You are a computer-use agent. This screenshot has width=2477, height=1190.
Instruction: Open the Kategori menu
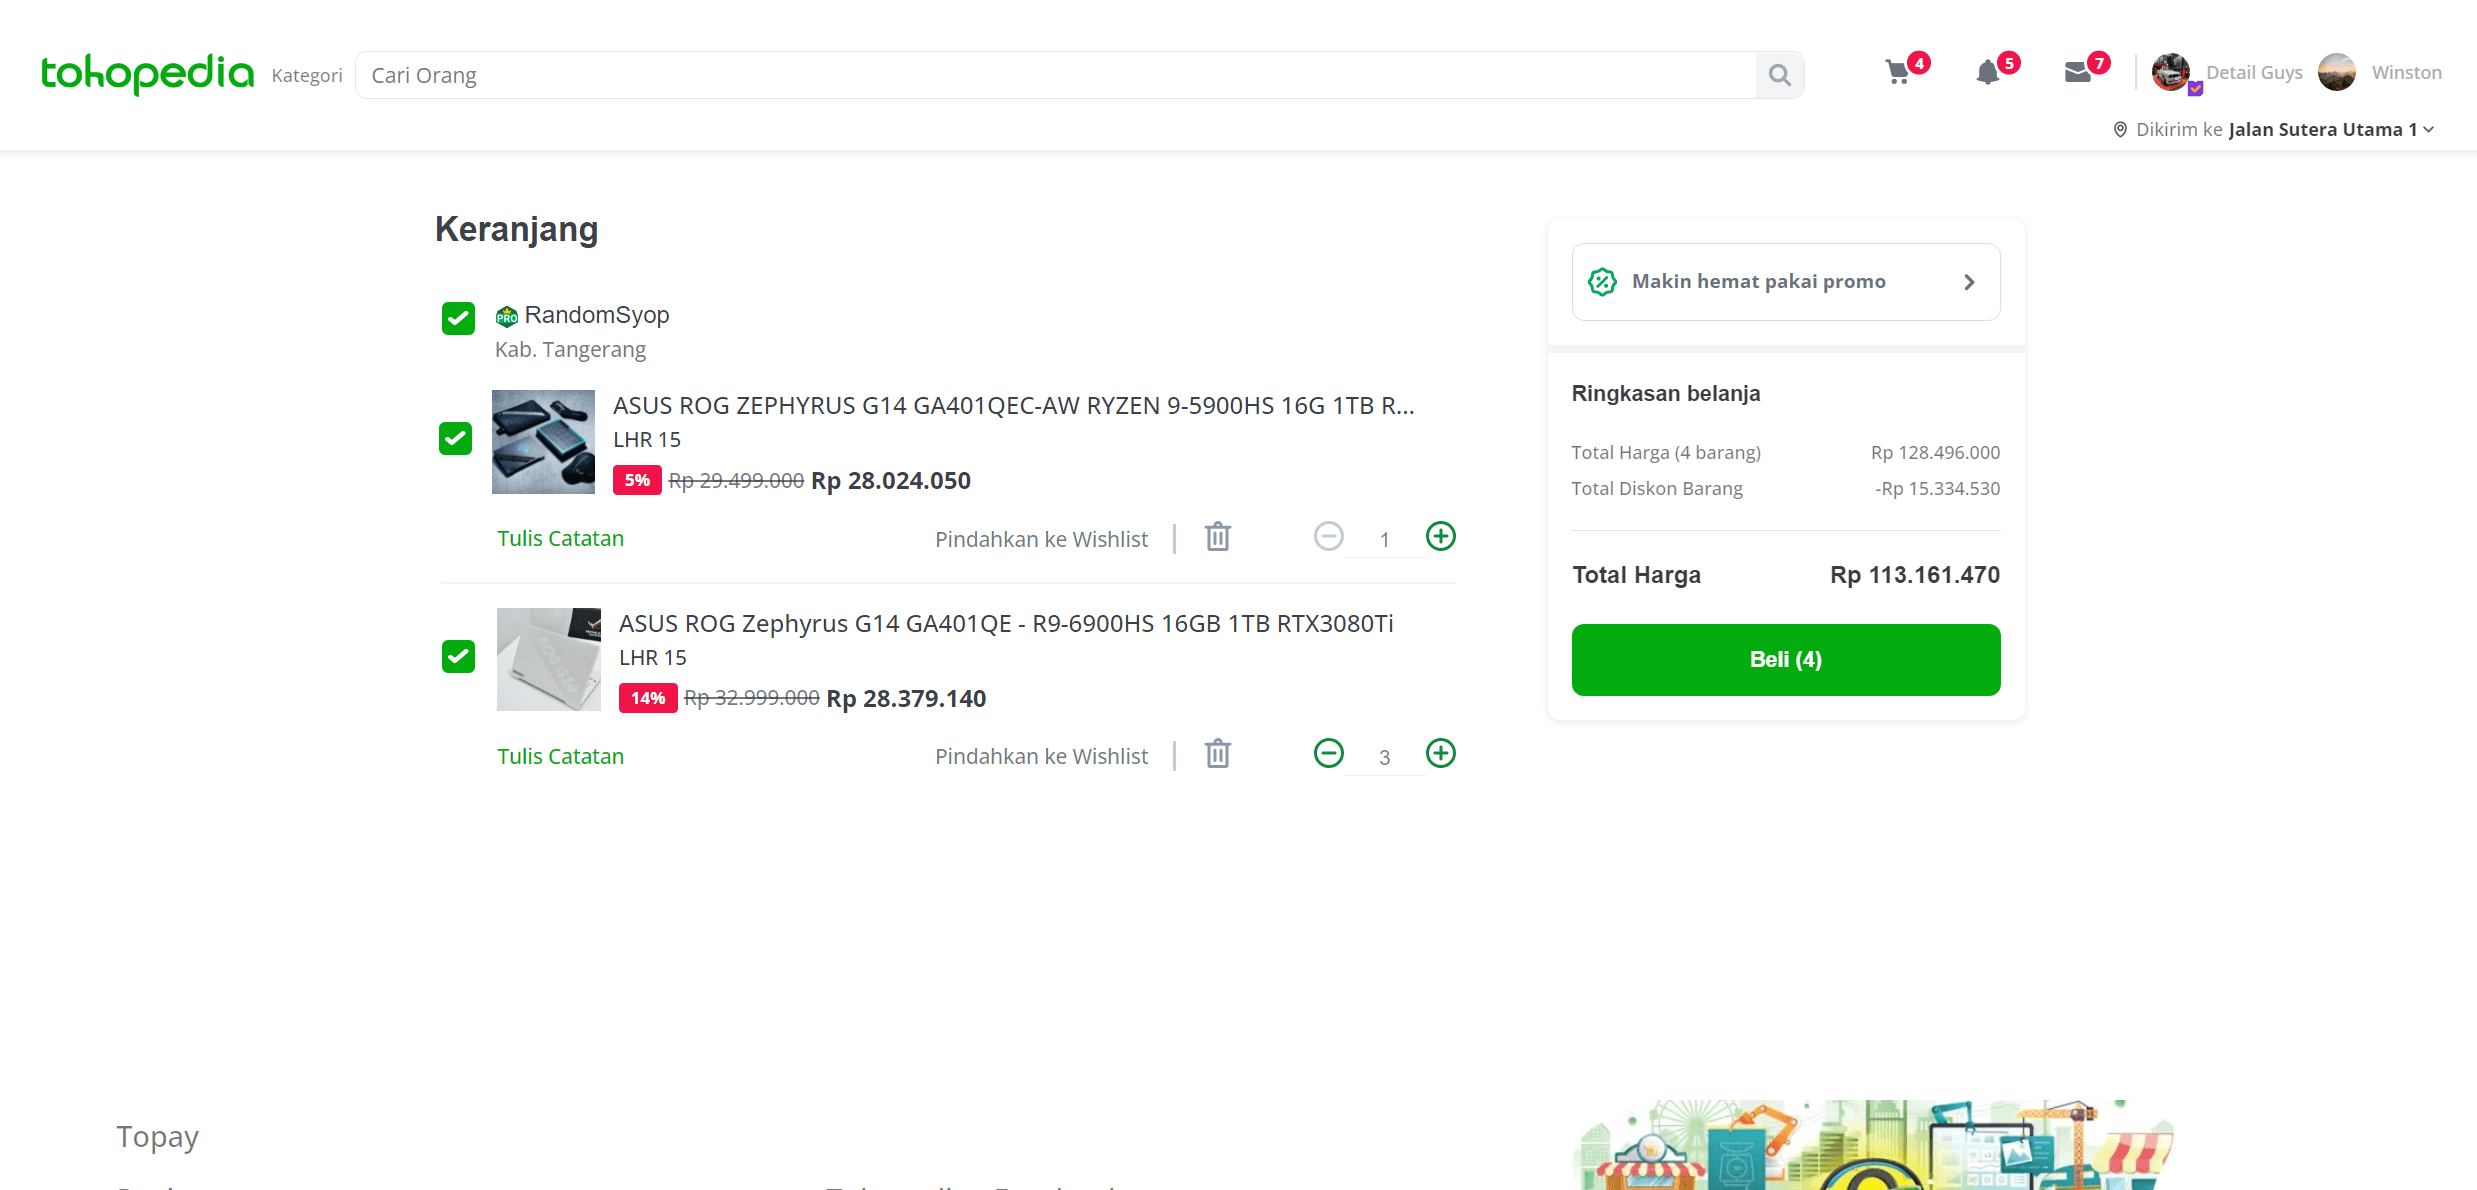coord(306,74)
